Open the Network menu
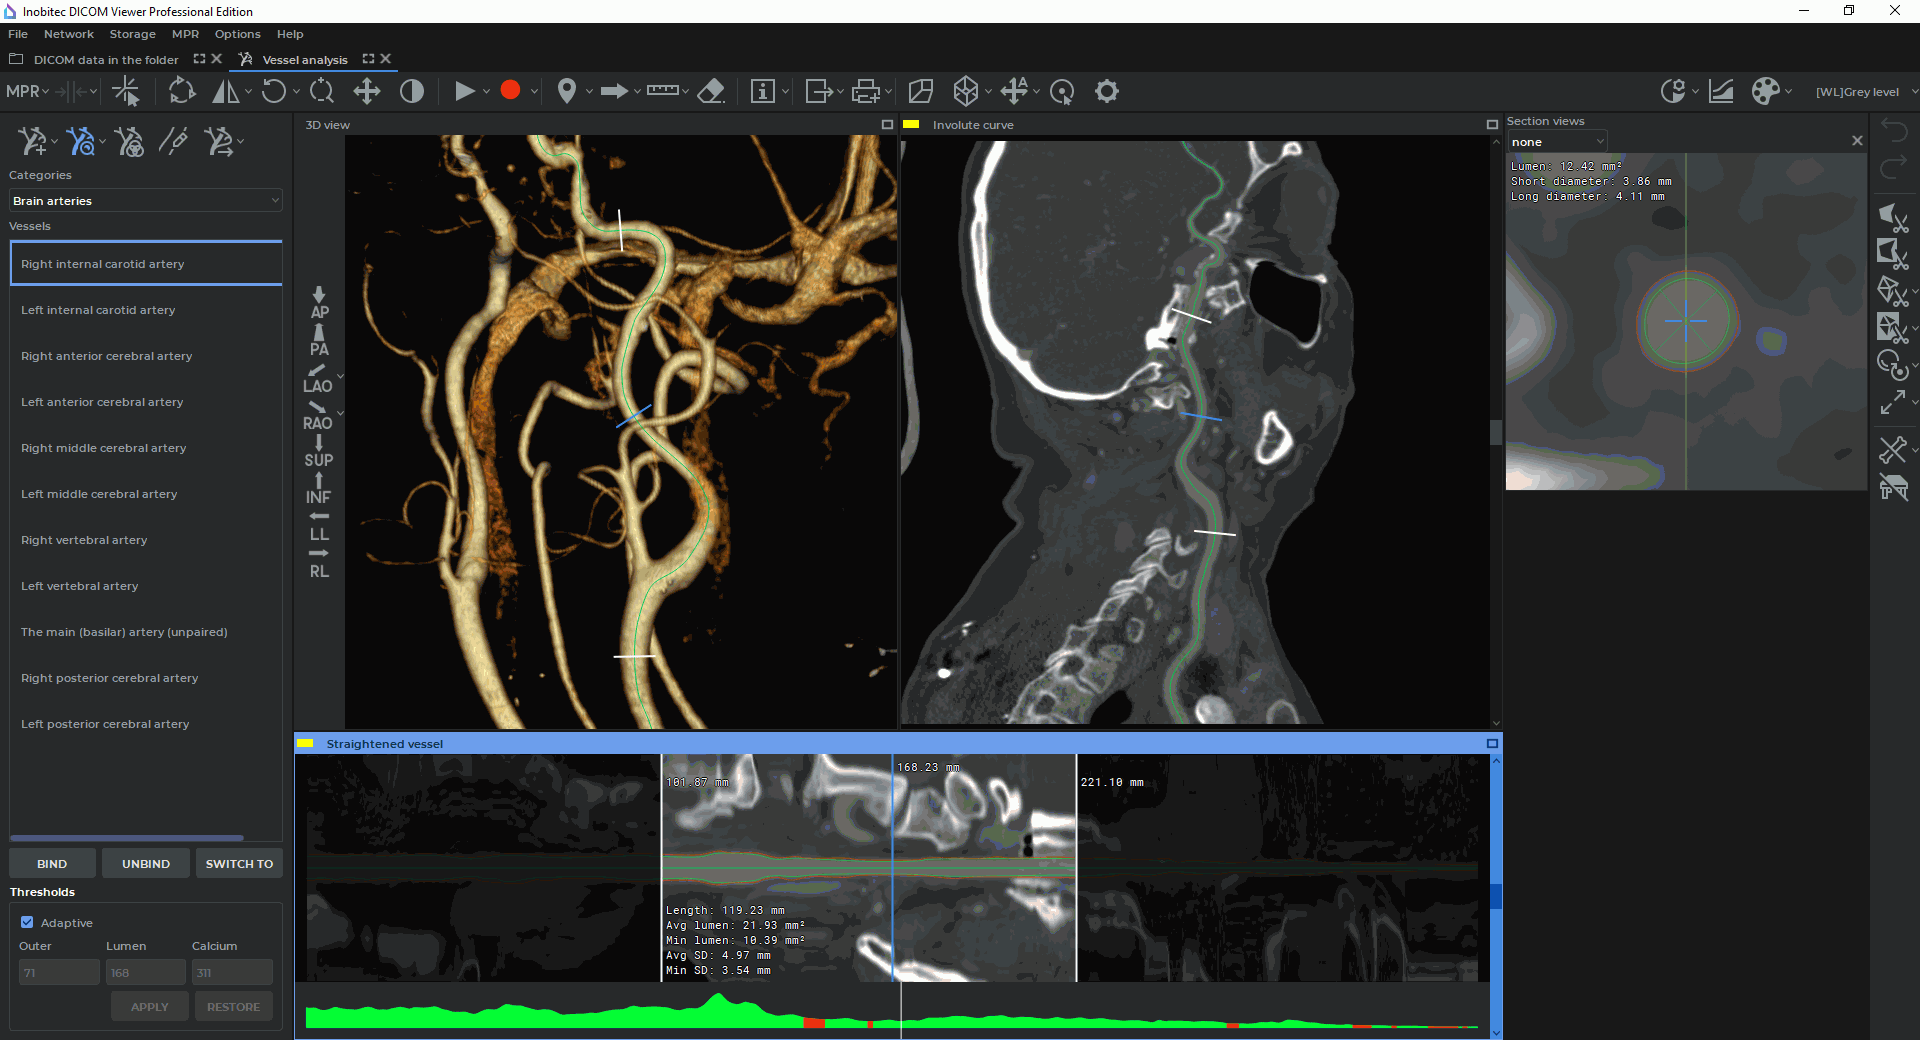1920x1040 pixels. (68, 34)
